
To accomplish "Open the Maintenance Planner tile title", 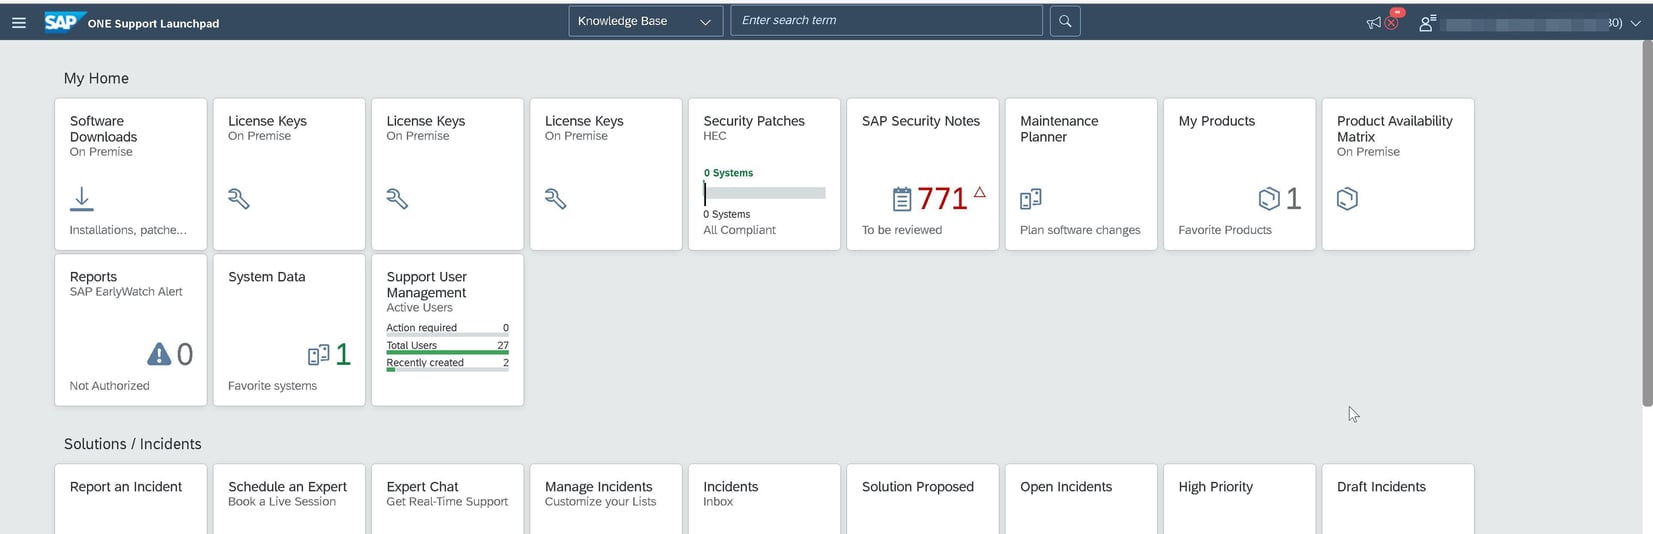I will (x=1059, y=129).
